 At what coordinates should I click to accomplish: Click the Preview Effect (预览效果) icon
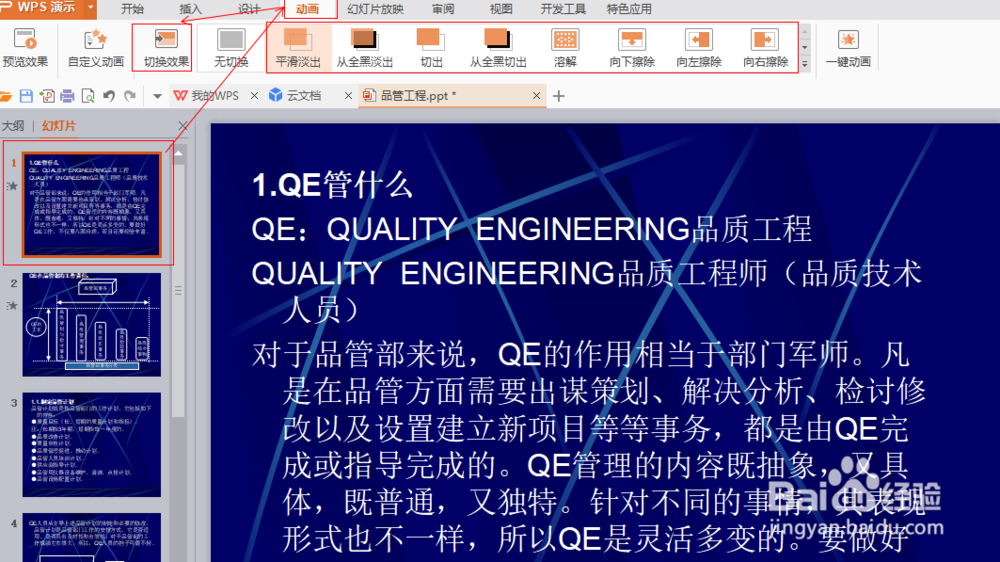pos(25,40)
